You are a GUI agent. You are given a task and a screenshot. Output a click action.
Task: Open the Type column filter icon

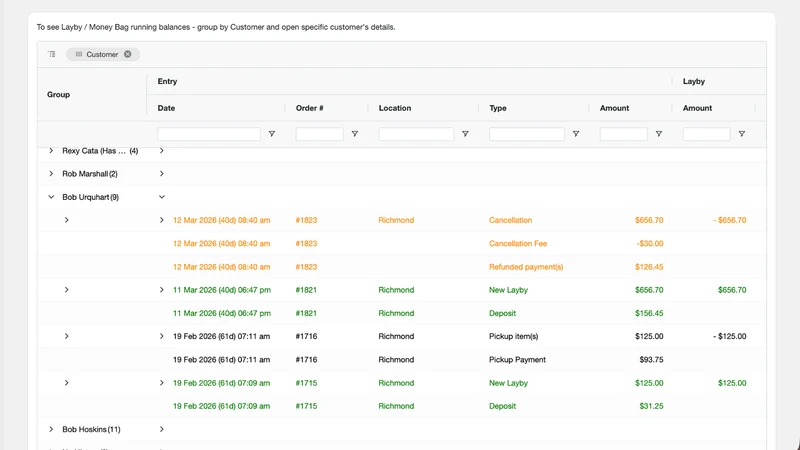tap(576, 134)
